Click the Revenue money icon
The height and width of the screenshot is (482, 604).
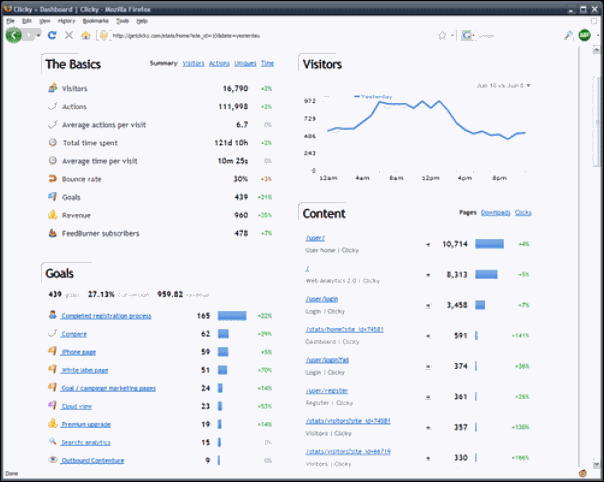point(52,215)
